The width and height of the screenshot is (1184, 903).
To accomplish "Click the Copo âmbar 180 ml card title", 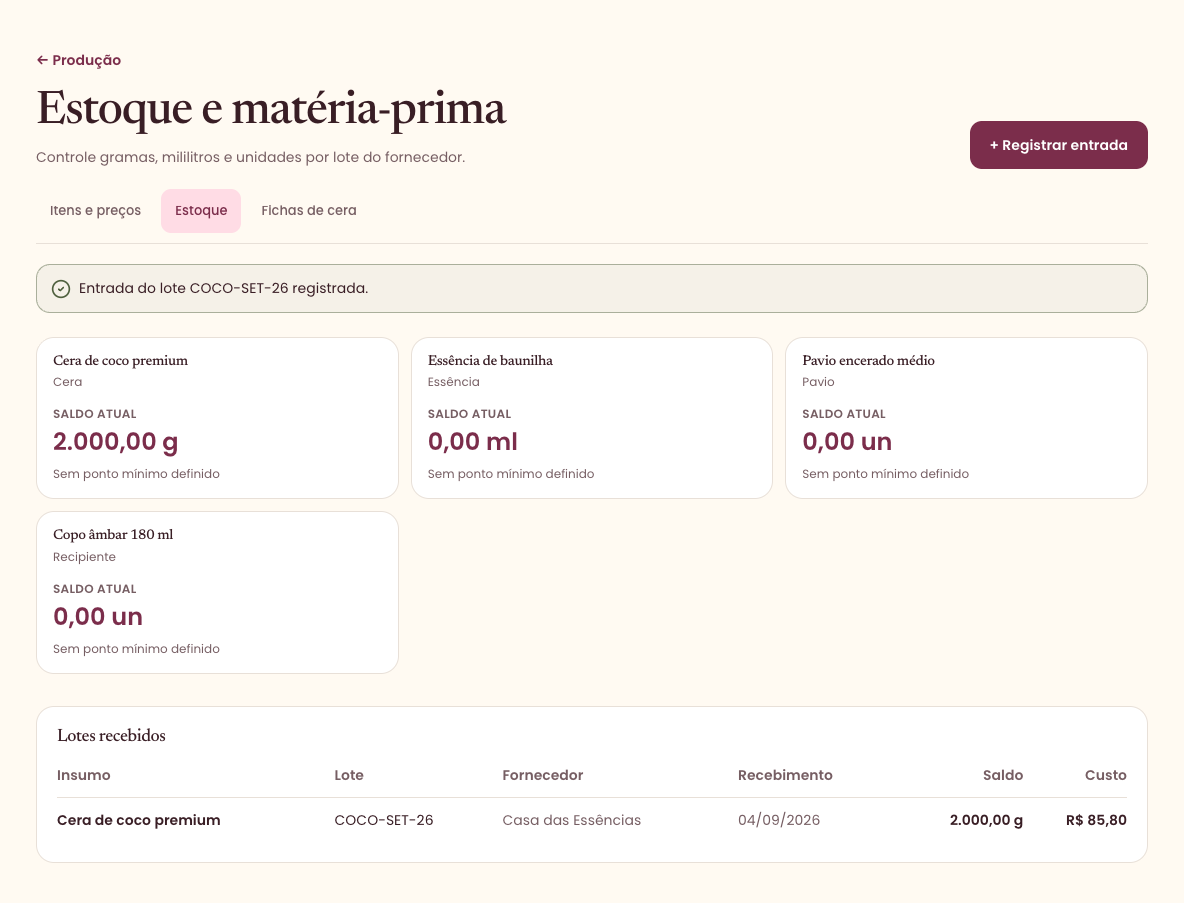I will tap(113, 535).
